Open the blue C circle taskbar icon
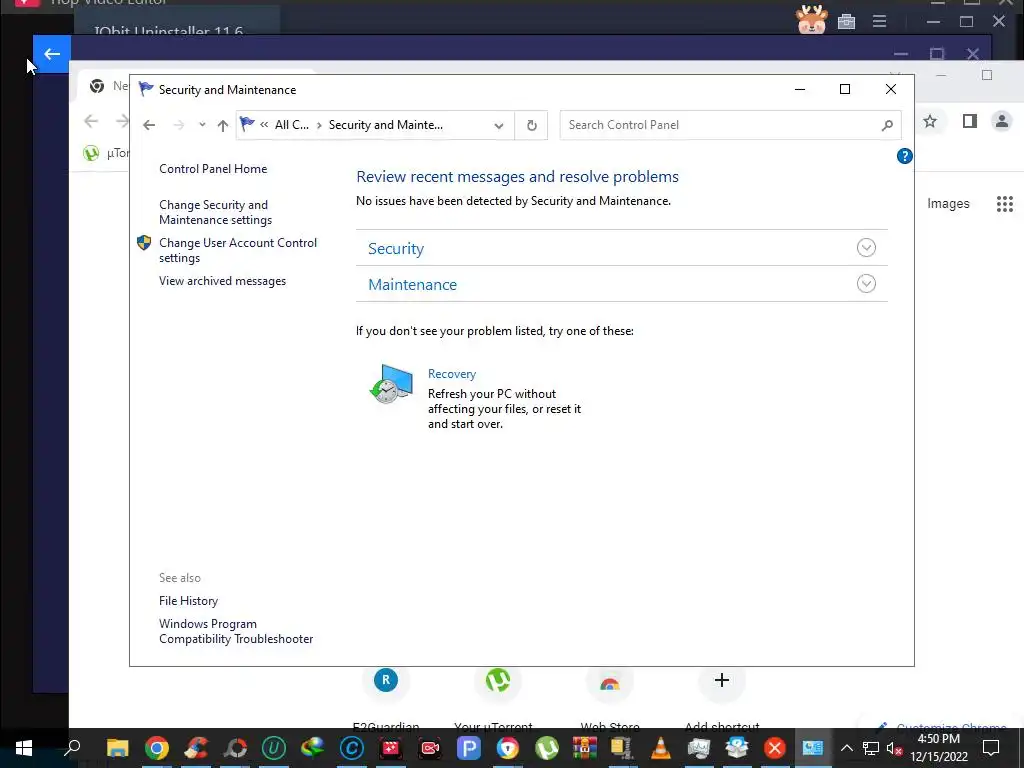 coord(351,748)
